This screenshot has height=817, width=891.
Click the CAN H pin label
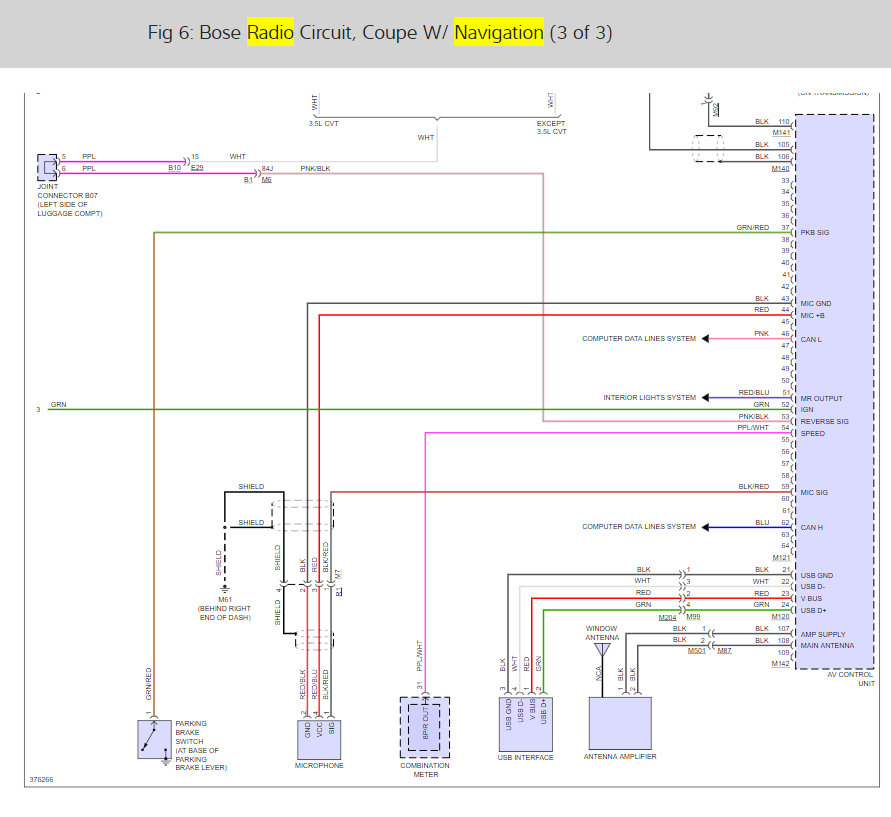pos(811,527)
